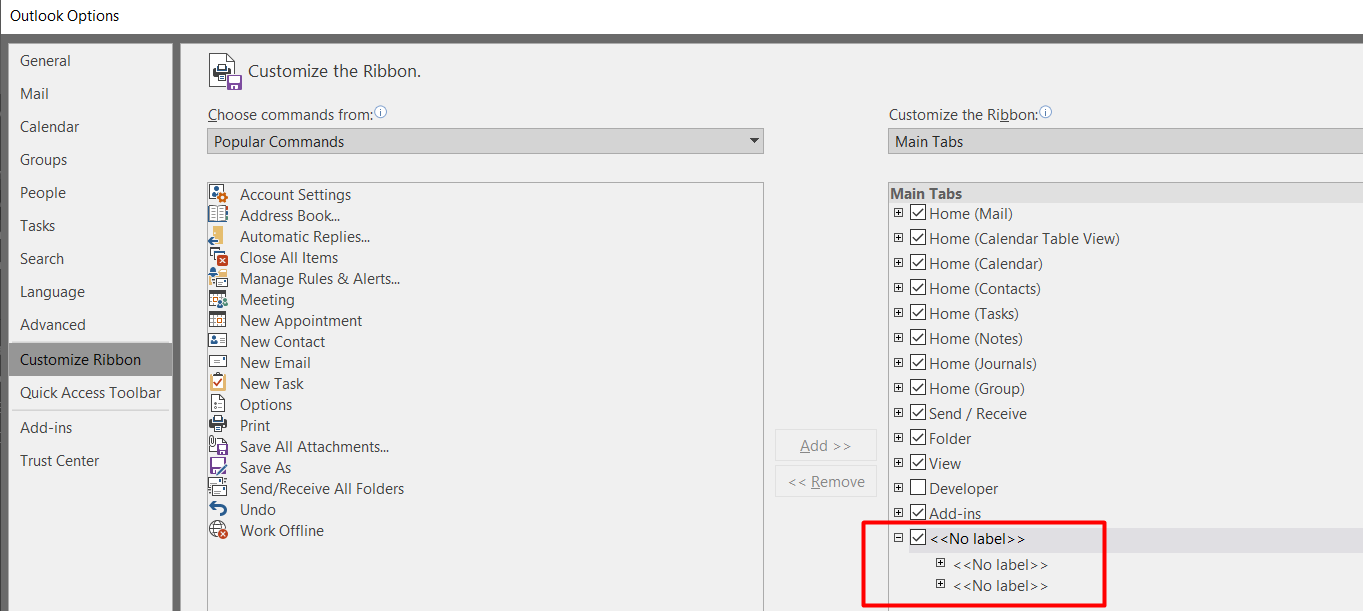Viewport: 1363px width, 611px height.
Task: Expand the Home (Tasks) tree node
Action: (x=898, y=312)
